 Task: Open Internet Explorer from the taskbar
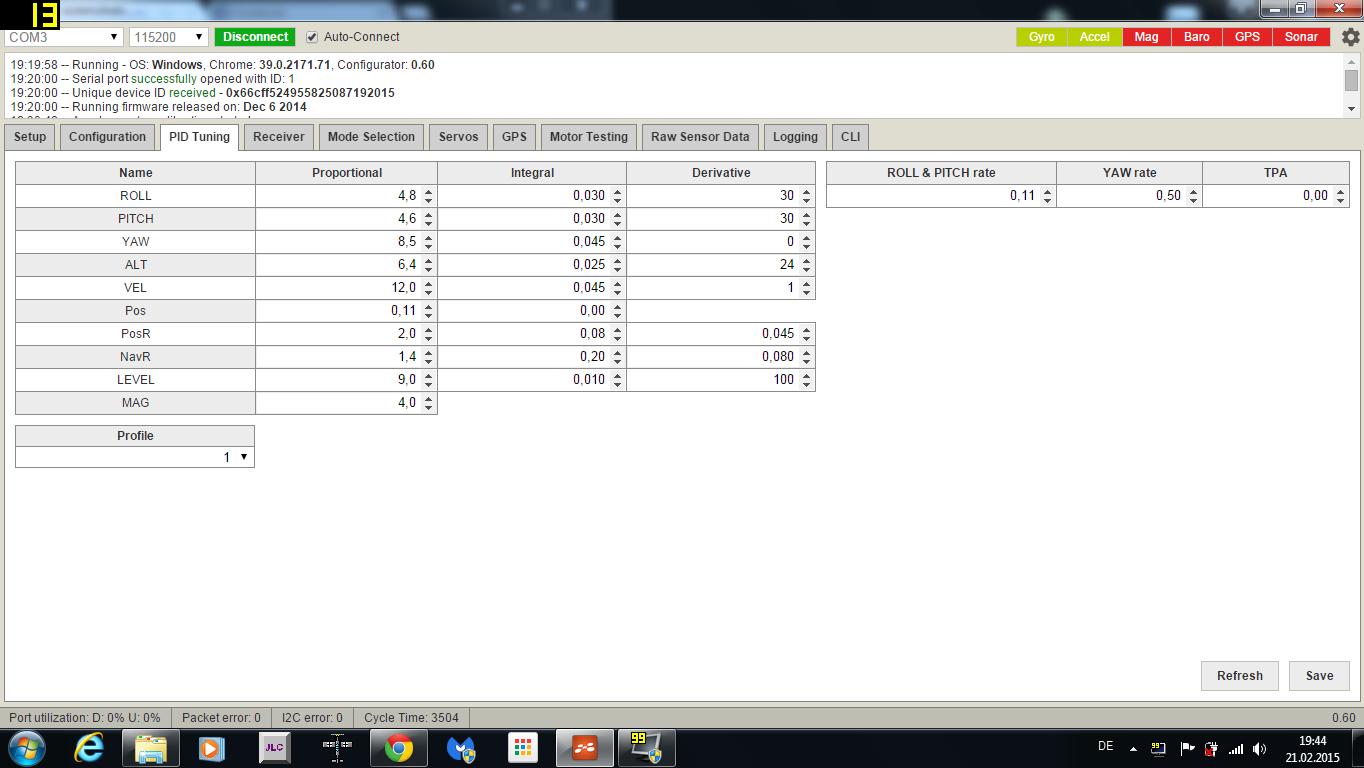pos(89,748)
